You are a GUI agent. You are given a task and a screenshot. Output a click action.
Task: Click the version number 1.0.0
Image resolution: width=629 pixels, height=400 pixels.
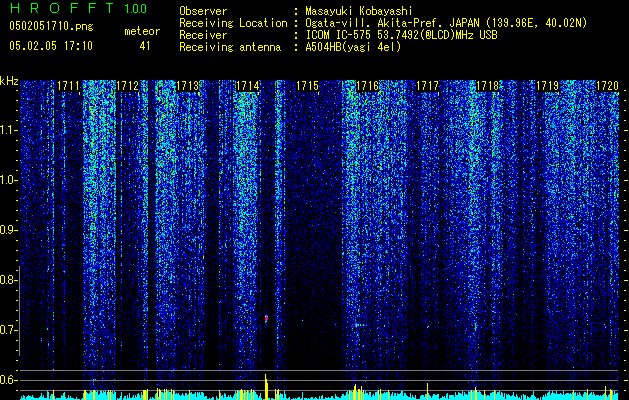(135, 8)
